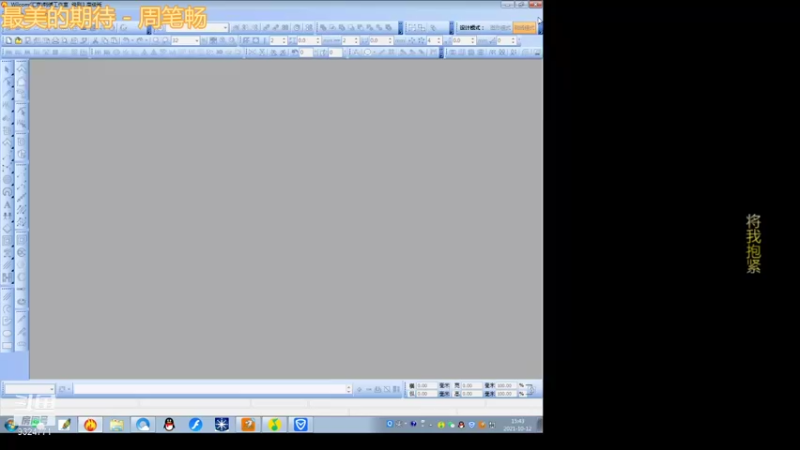
Task: Undo the last action
Action: coord(126,40)
